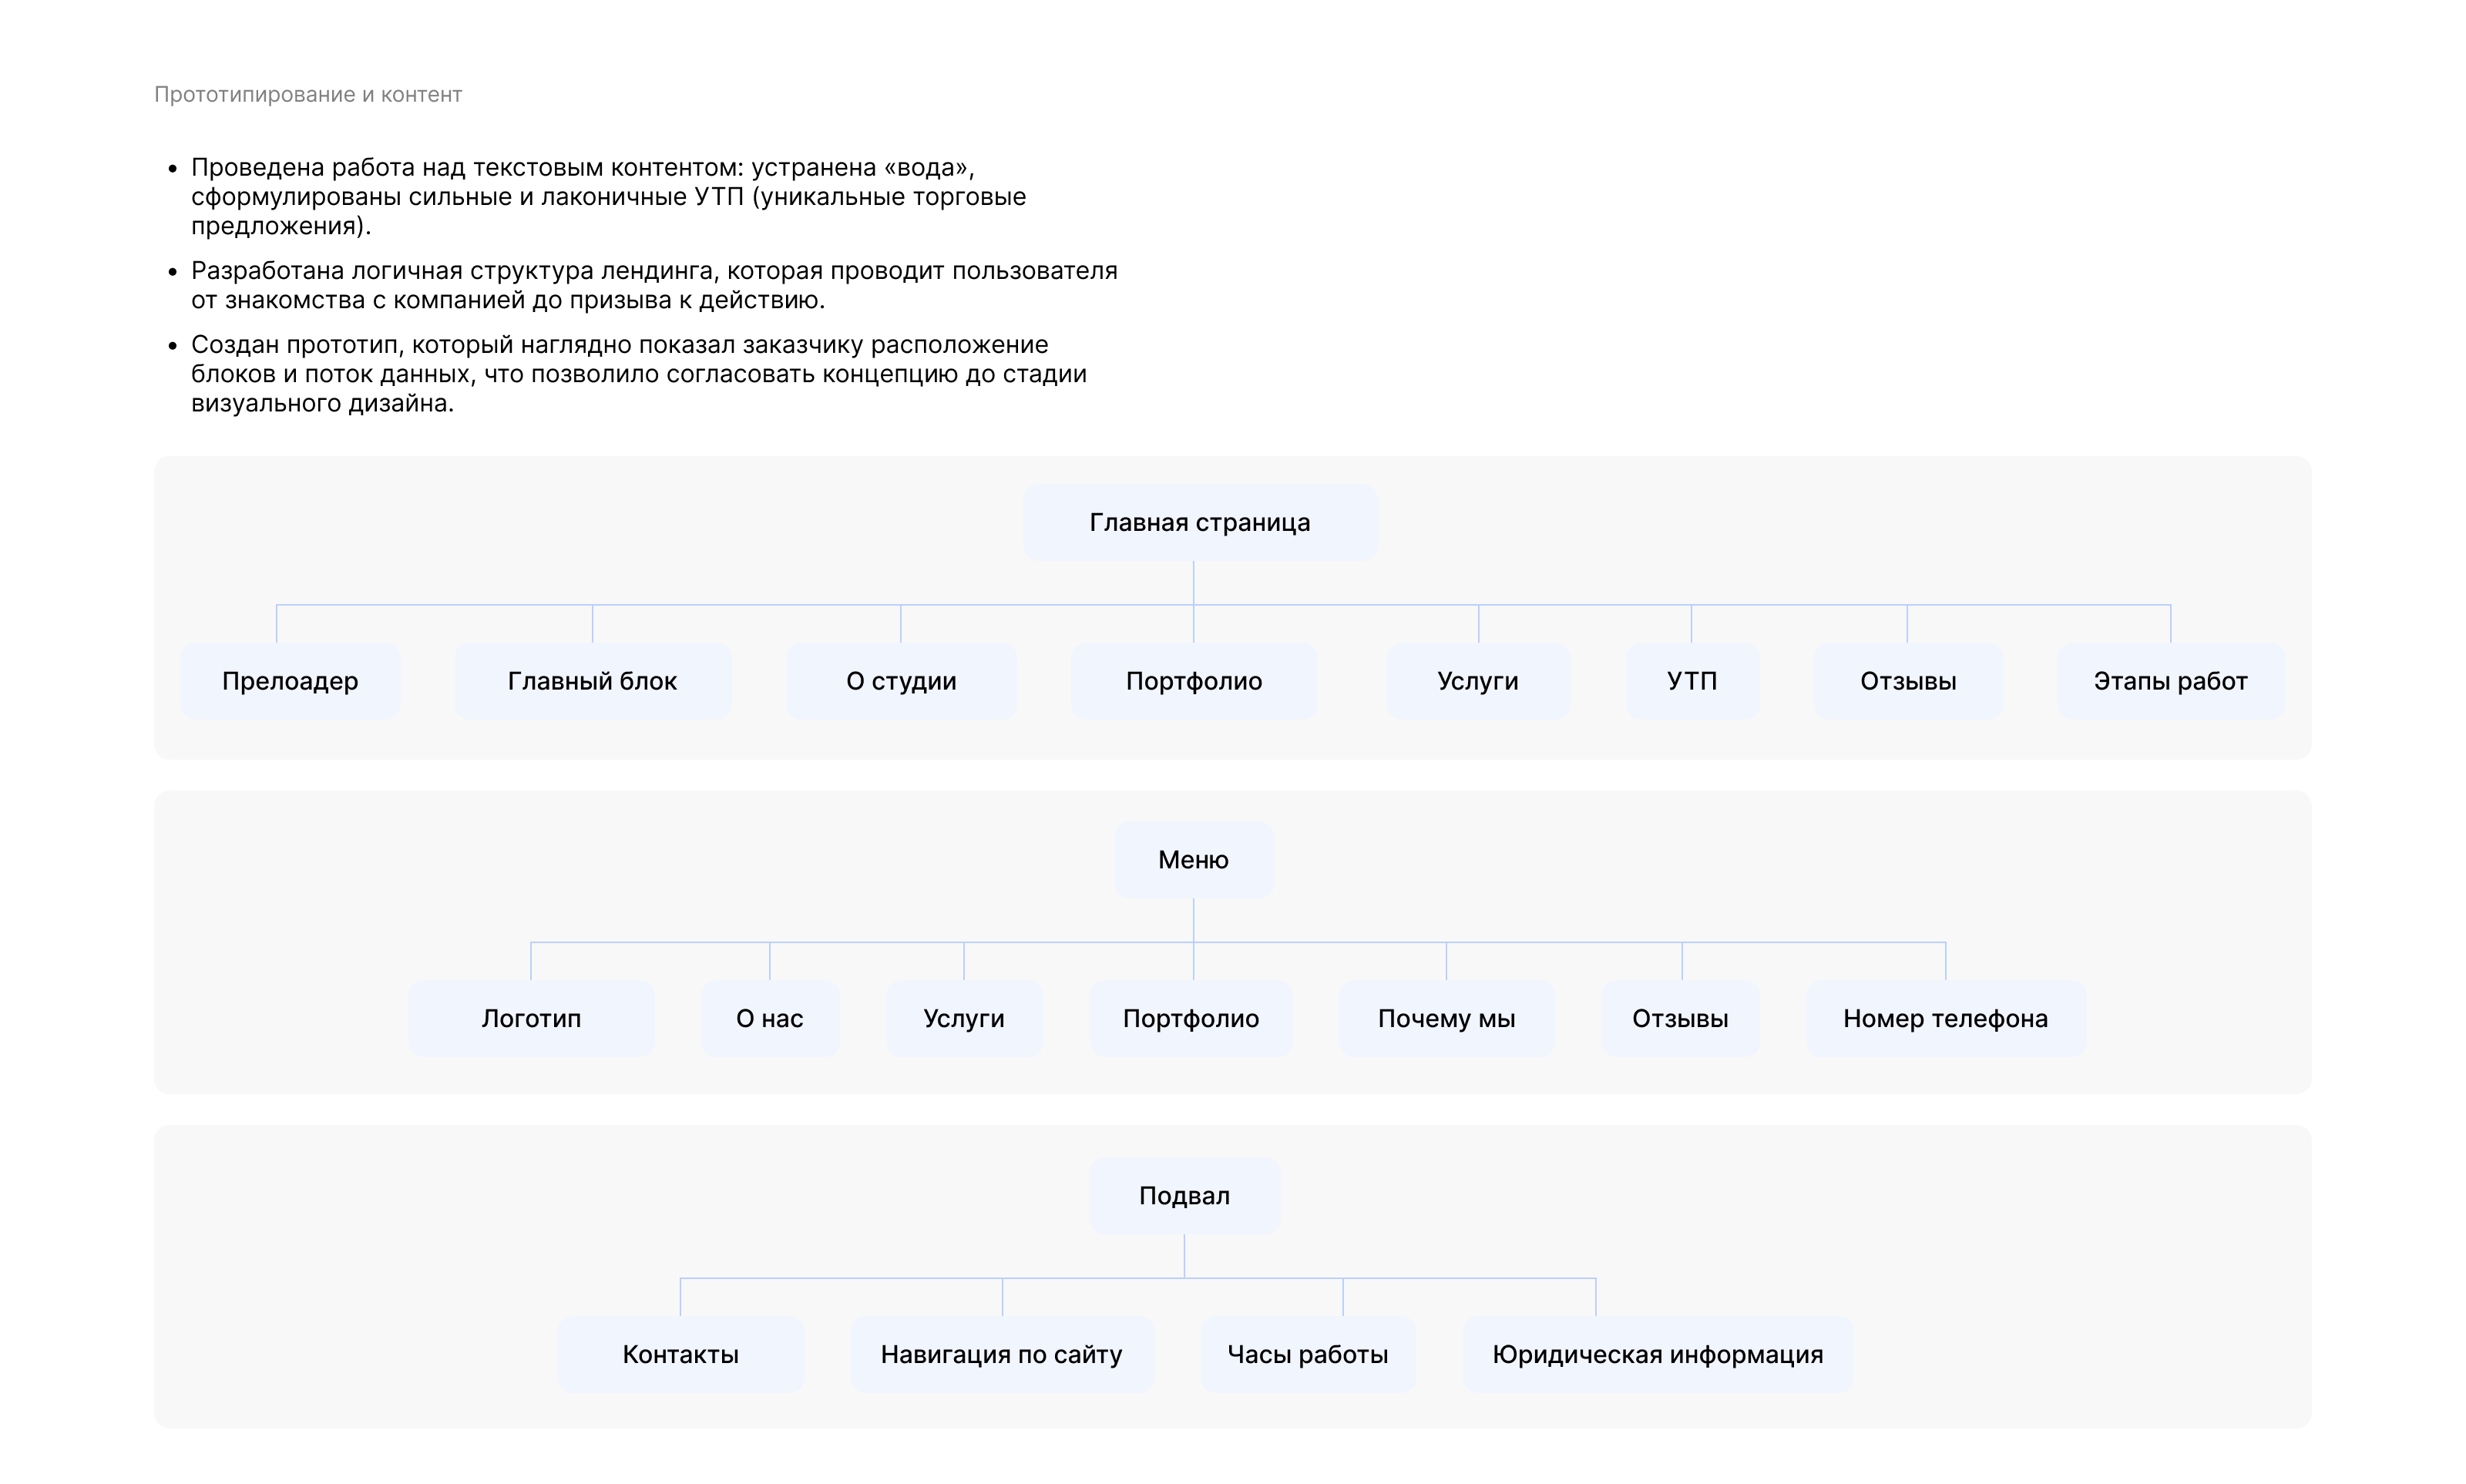Select the «Юридическая информация» box
2466x1484 pixels.
pyautogui.click(x=1657, y=1354)
